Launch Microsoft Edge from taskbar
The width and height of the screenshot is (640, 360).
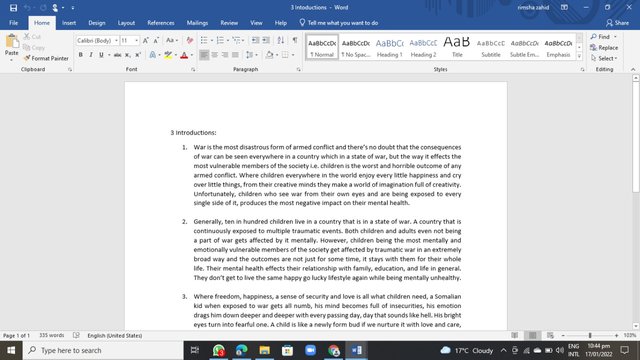click(242, 350)
